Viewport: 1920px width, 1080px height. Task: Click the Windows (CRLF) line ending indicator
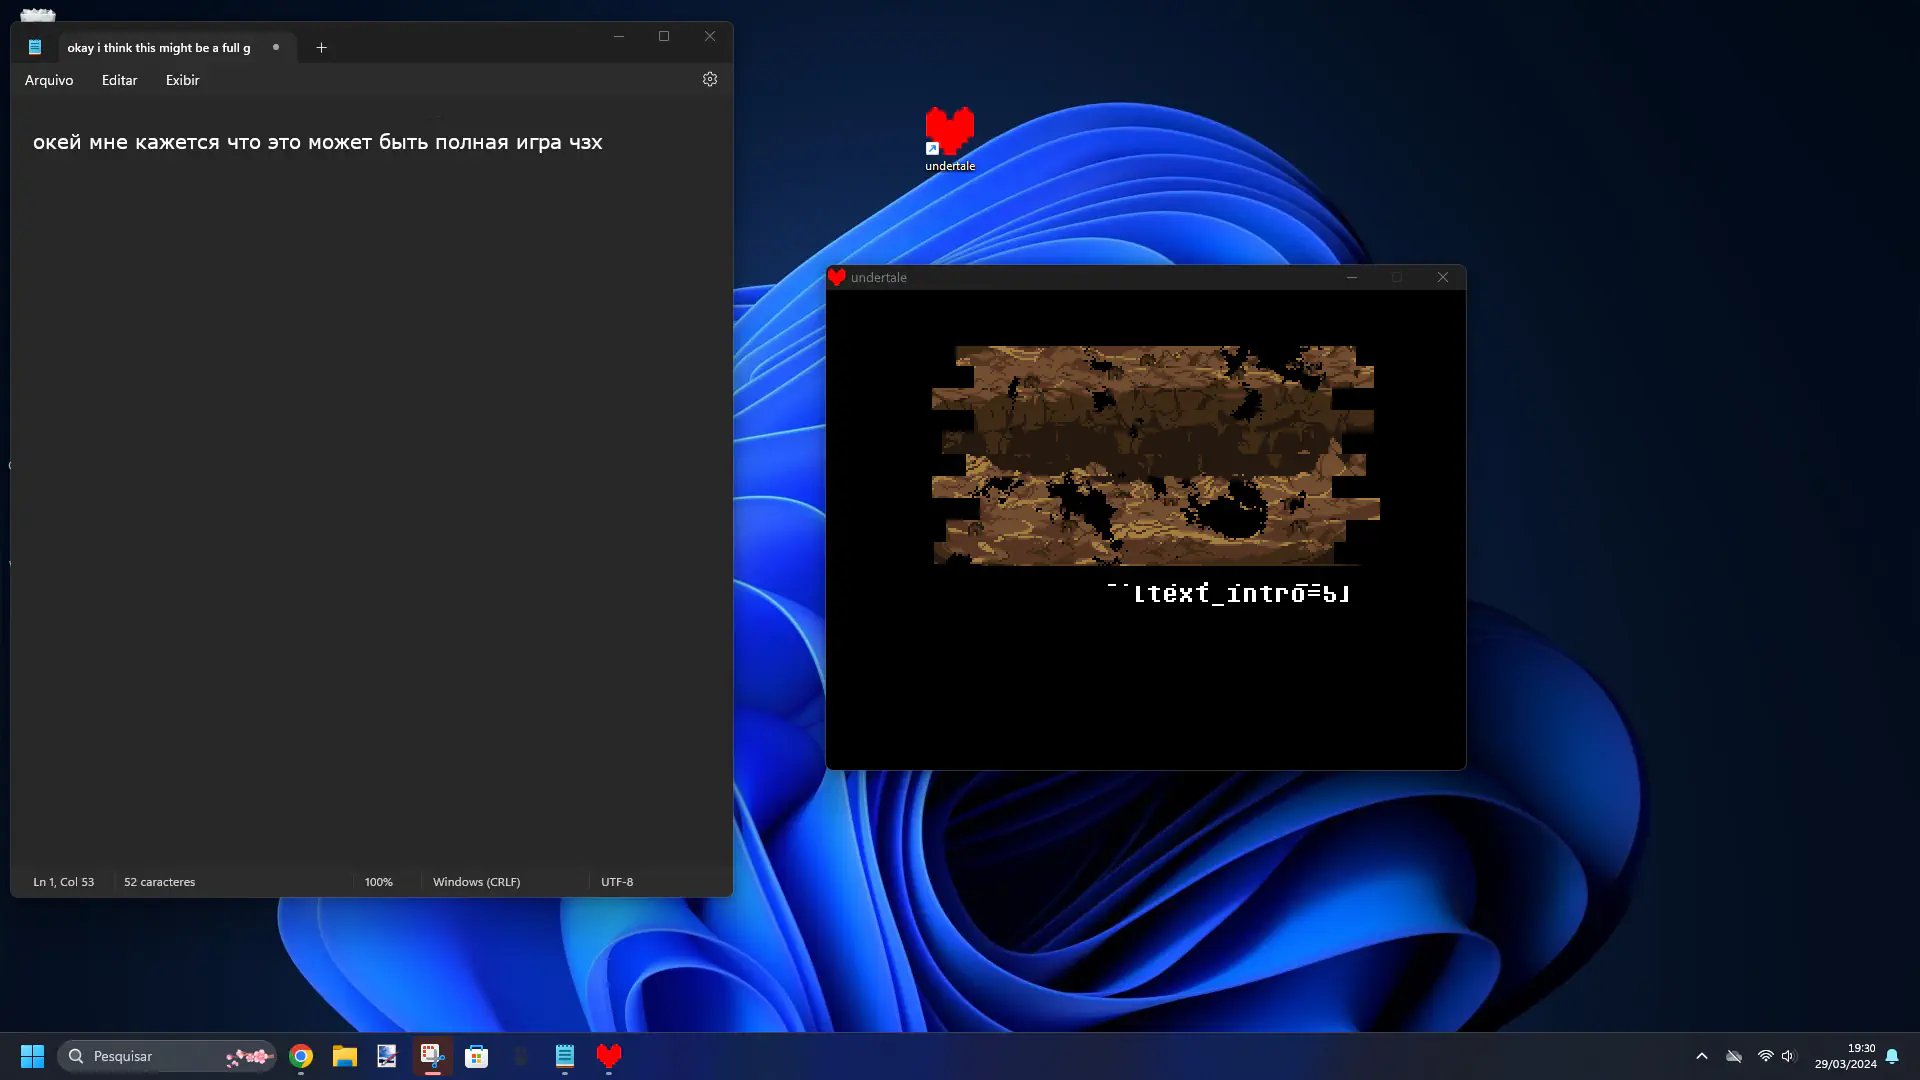click(x=476, y=882)
